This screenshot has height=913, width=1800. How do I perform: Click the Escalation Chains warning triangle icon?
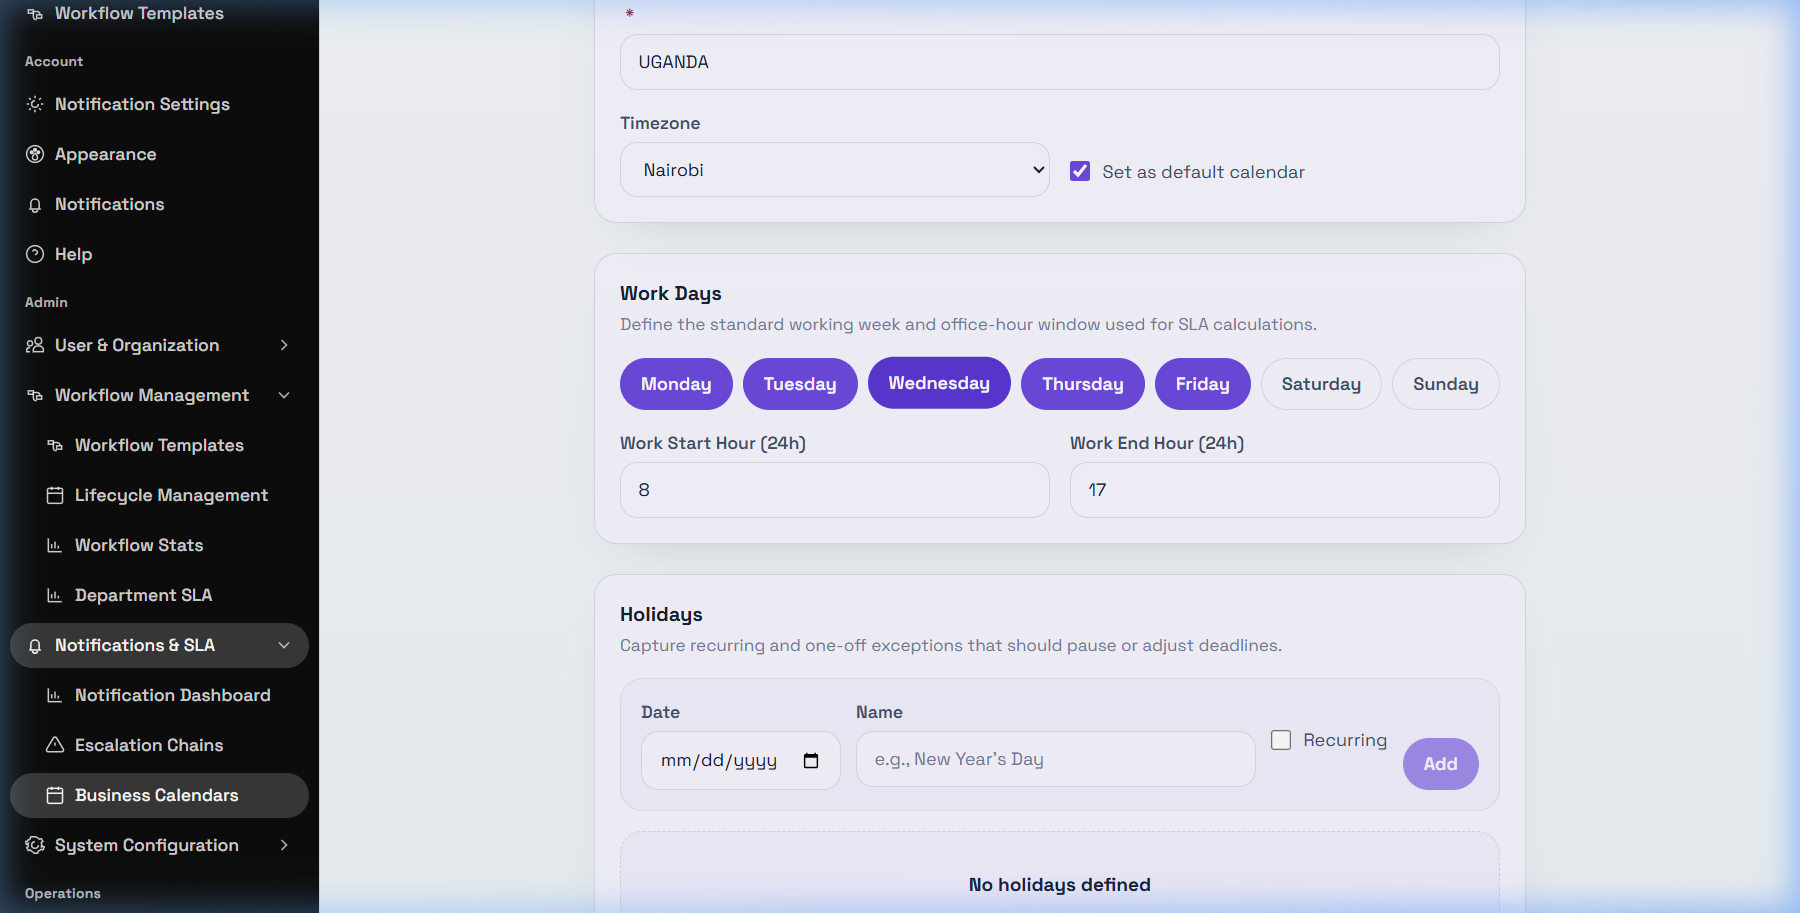pyautogui.click(x=55, y=745)
